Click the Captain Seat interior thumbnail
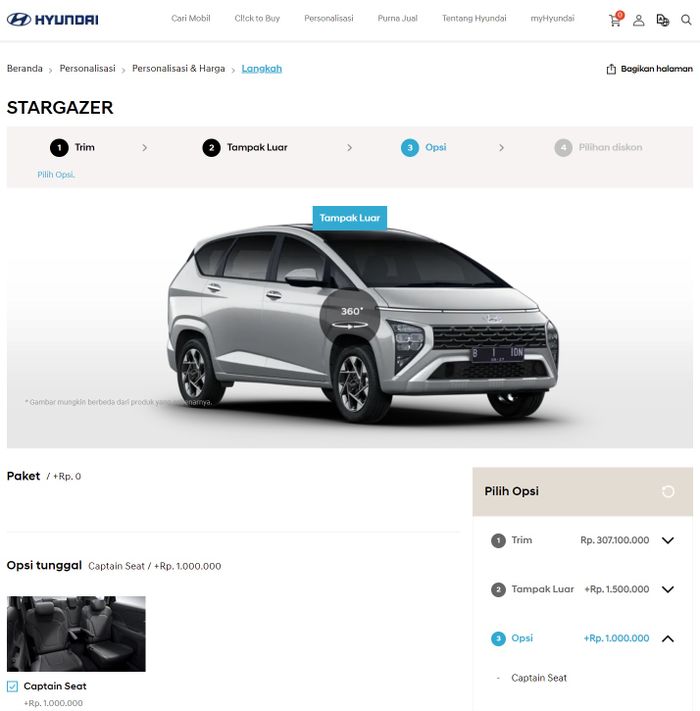Viewport: 700px width, 711px height. tap(76, 633)
